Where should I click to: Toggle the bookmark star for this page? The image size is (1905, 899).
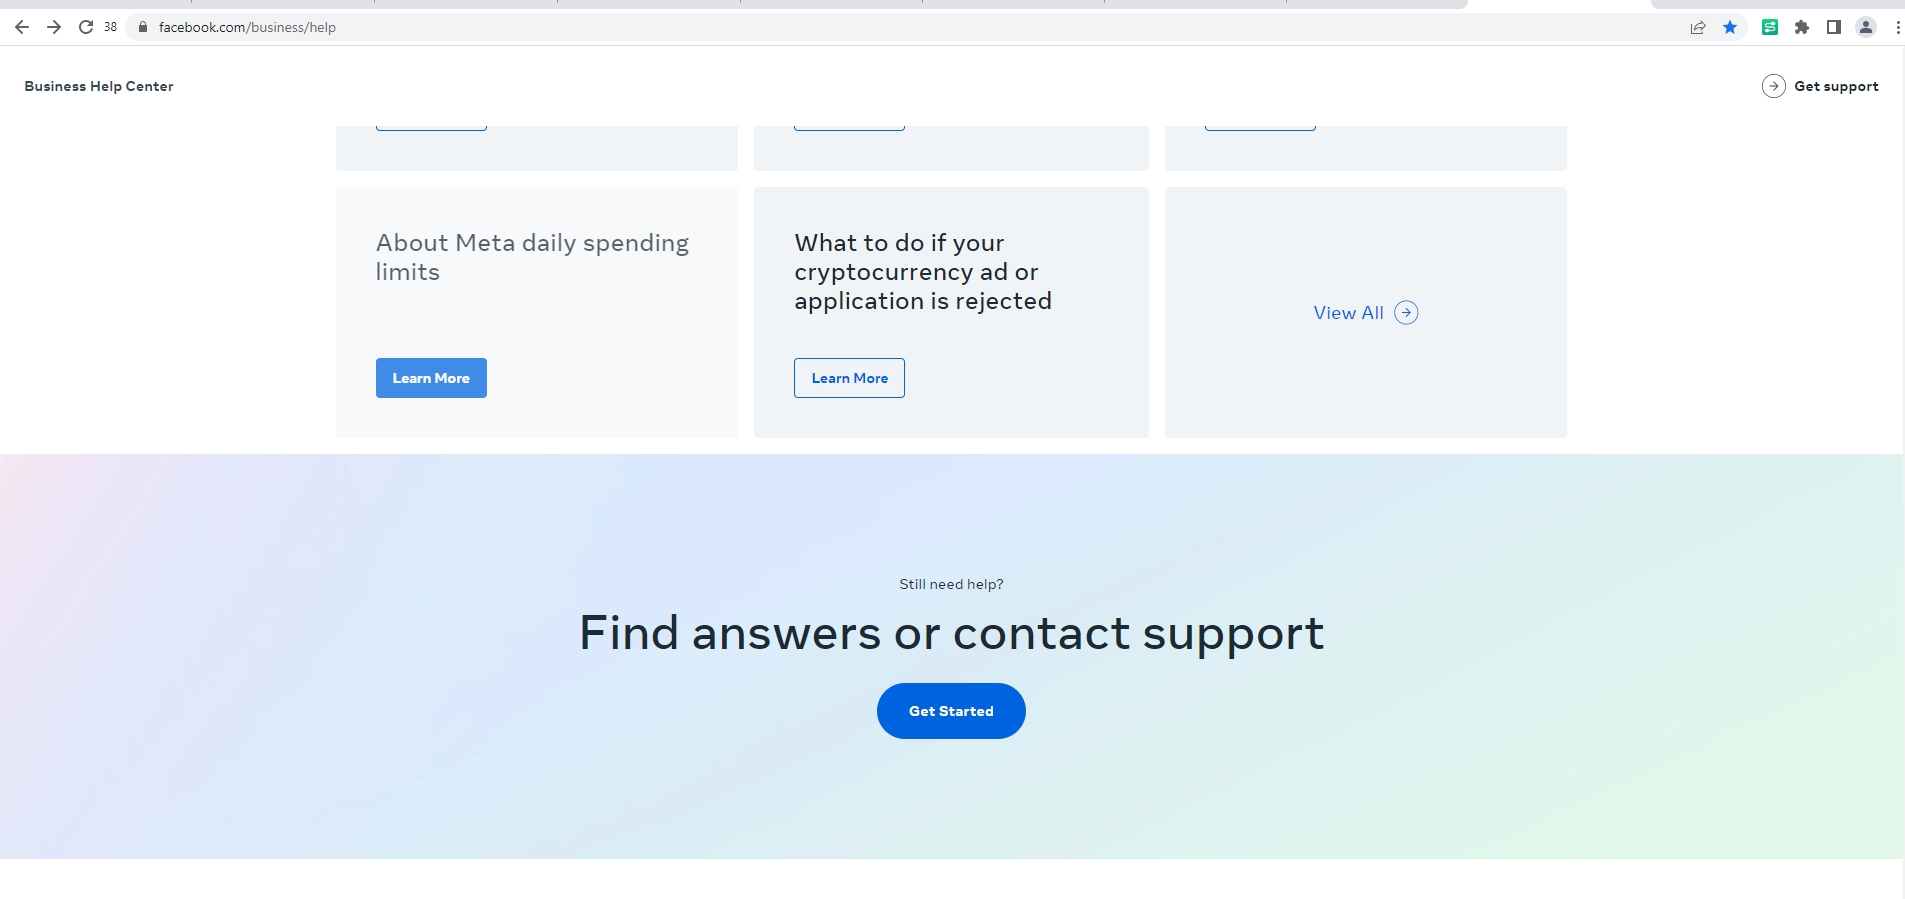pyautogui.click(x=1730, y=27)
